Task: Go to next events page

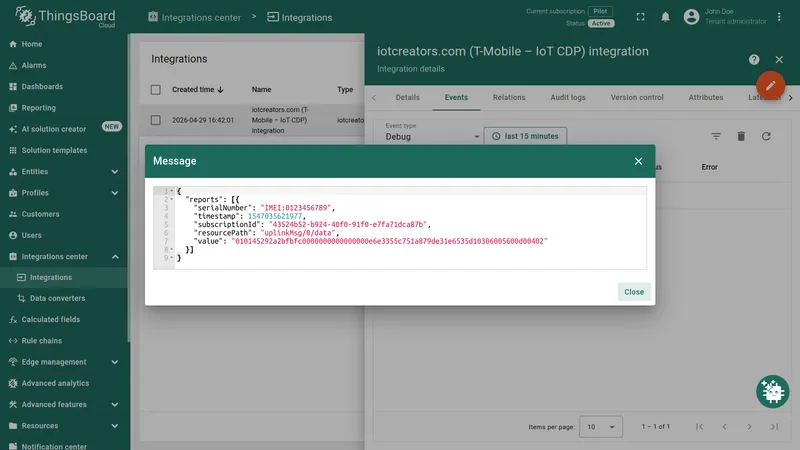Action: tap(749, 427)
